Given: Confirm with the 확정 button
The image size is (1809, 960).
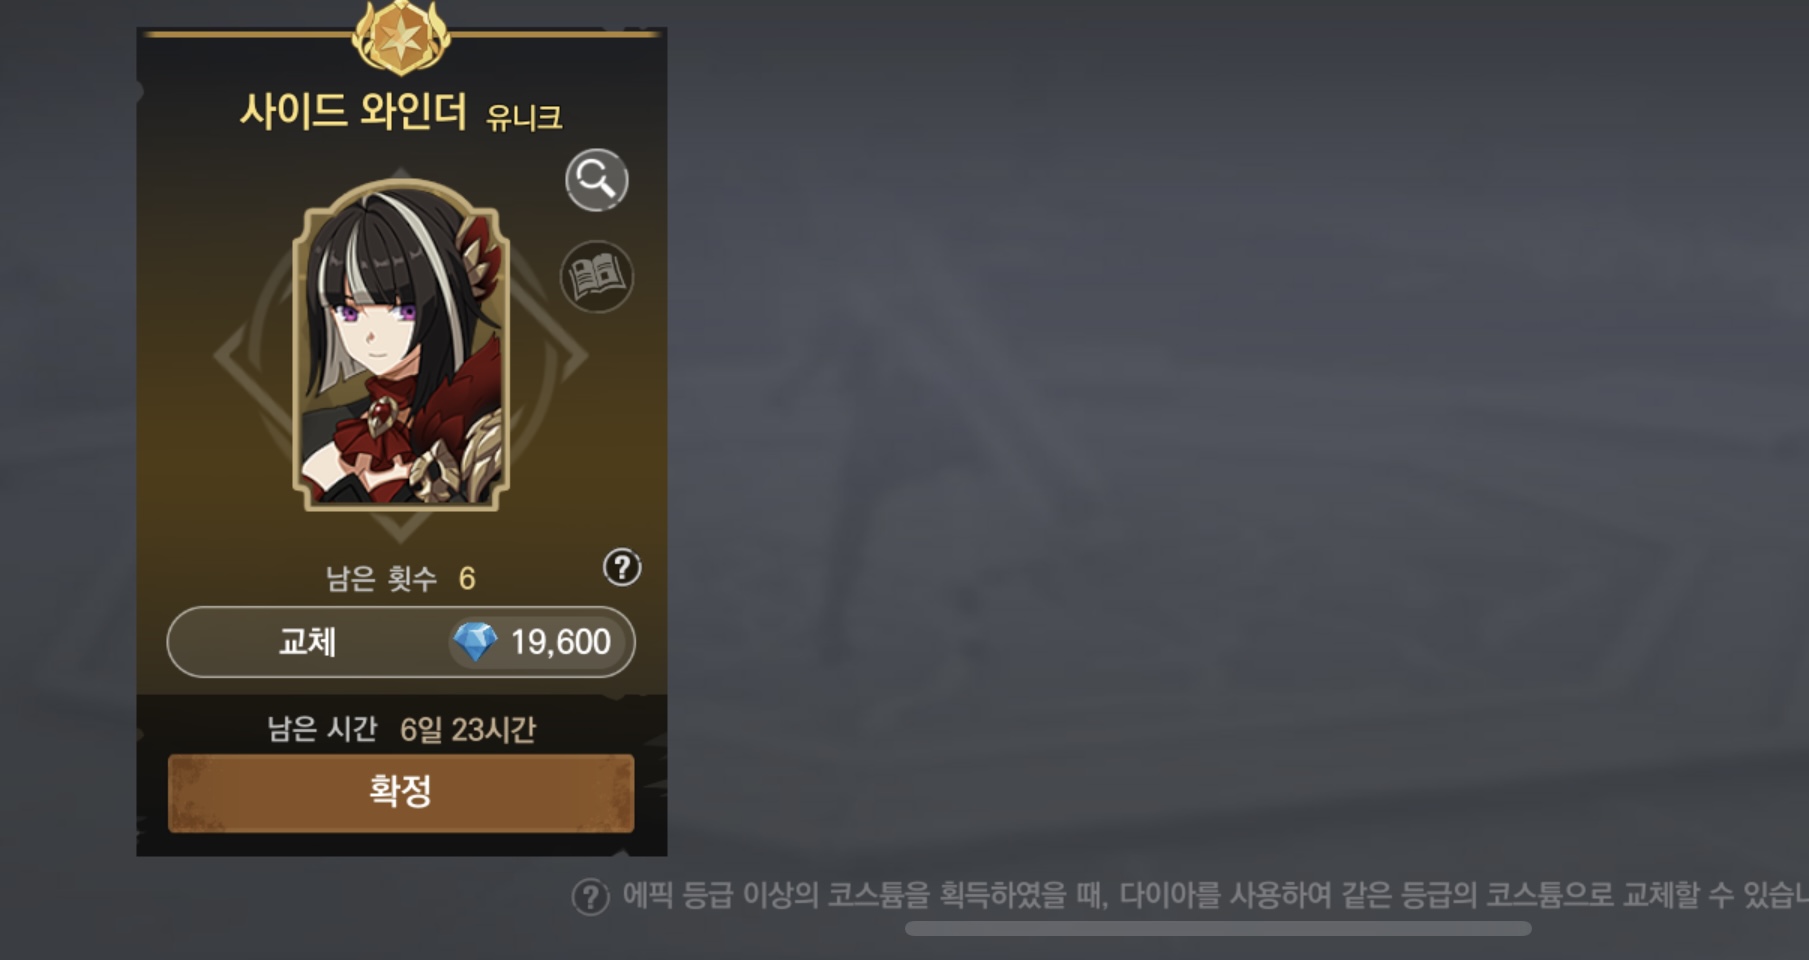Looking at the screenshot, I should click(x=401, y=793).
